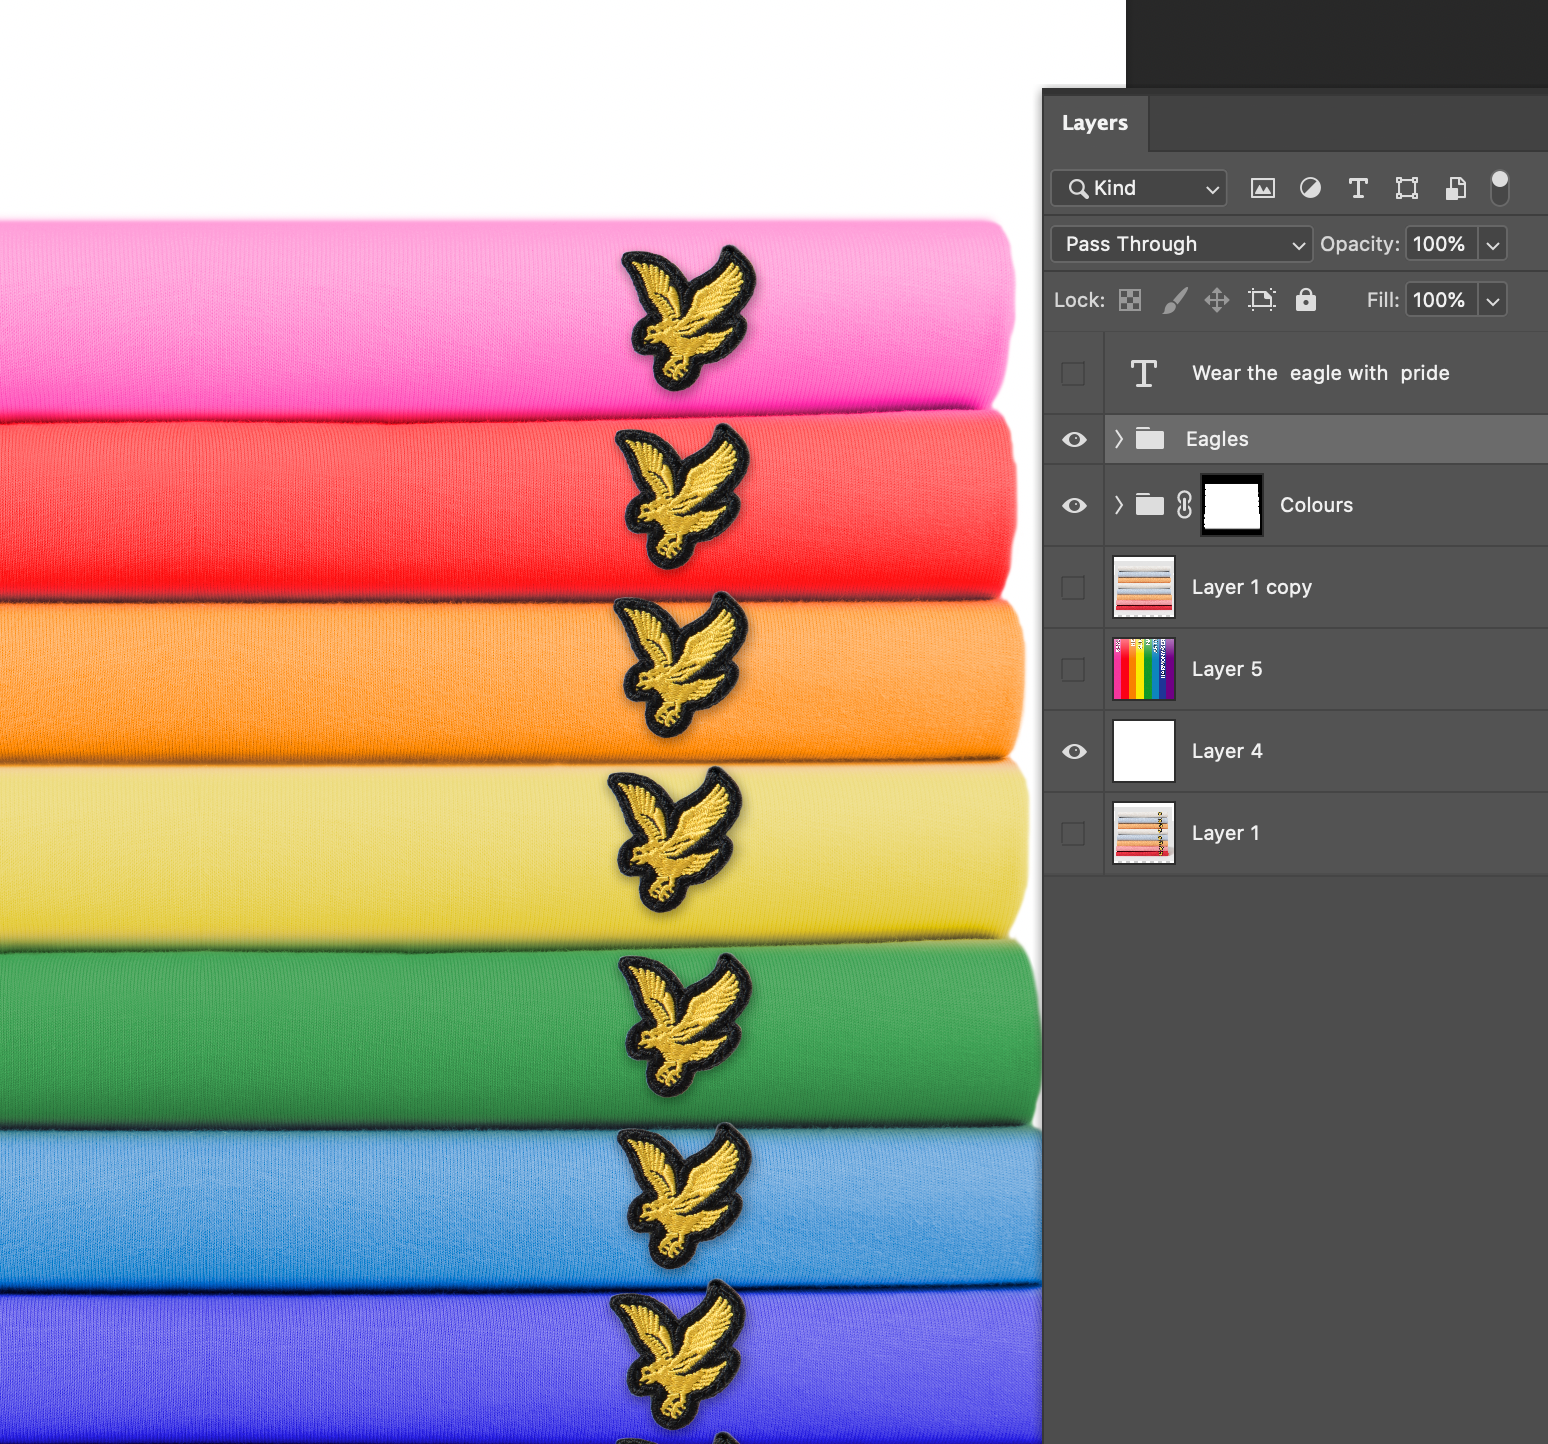Open the Pass Through blend mode dropdown
The width and height of the screenshot is (1548, 1444).
[1182, 244]
